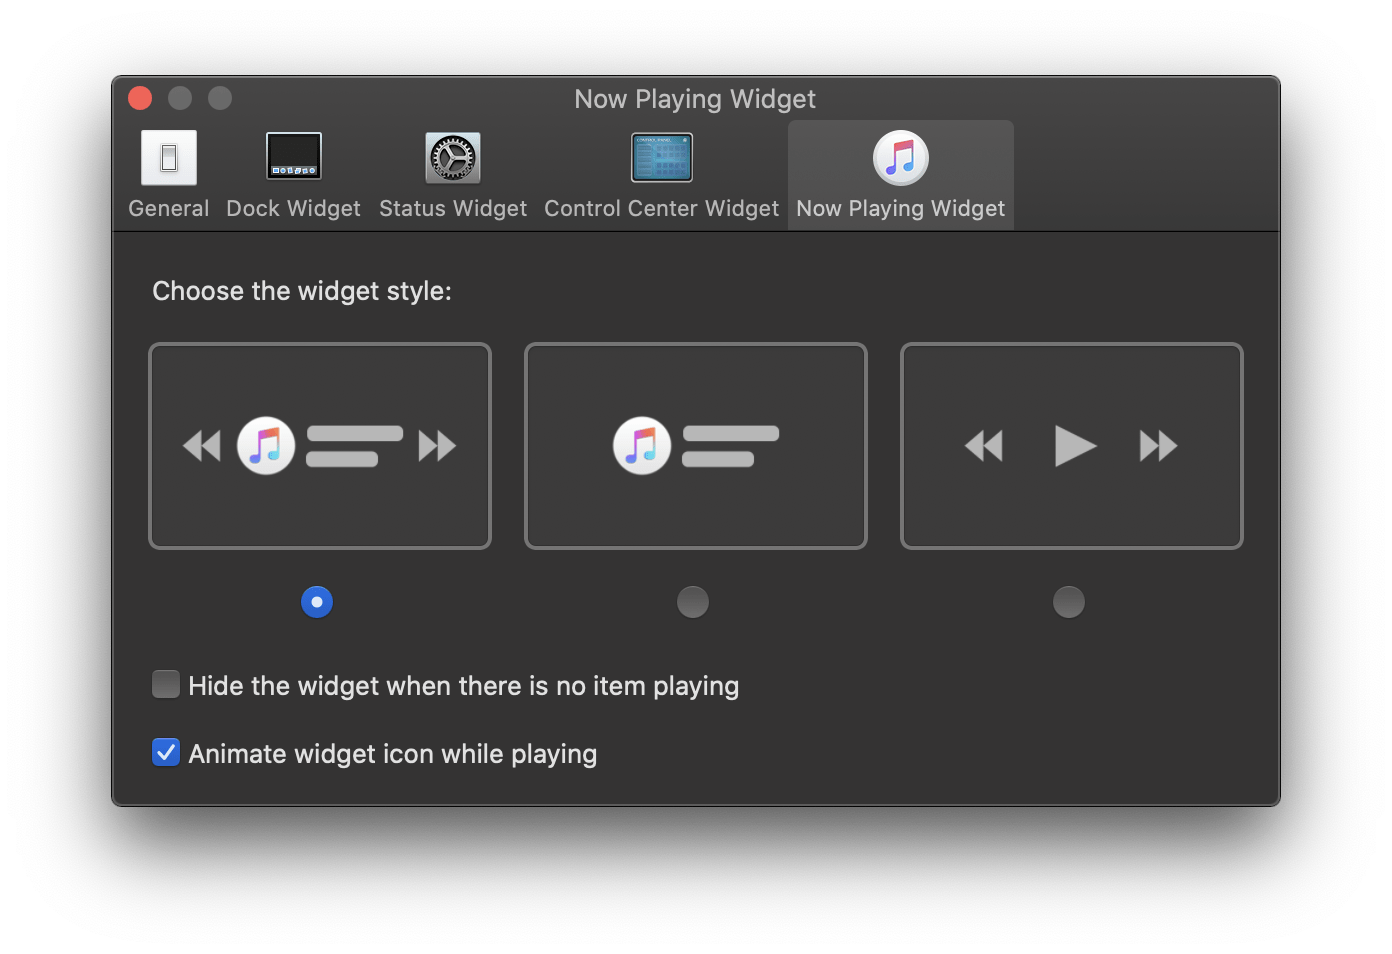This screenshot has height=954, width=1392.
Task: Select the middle widget style radio button
Action: coord(693,602)
